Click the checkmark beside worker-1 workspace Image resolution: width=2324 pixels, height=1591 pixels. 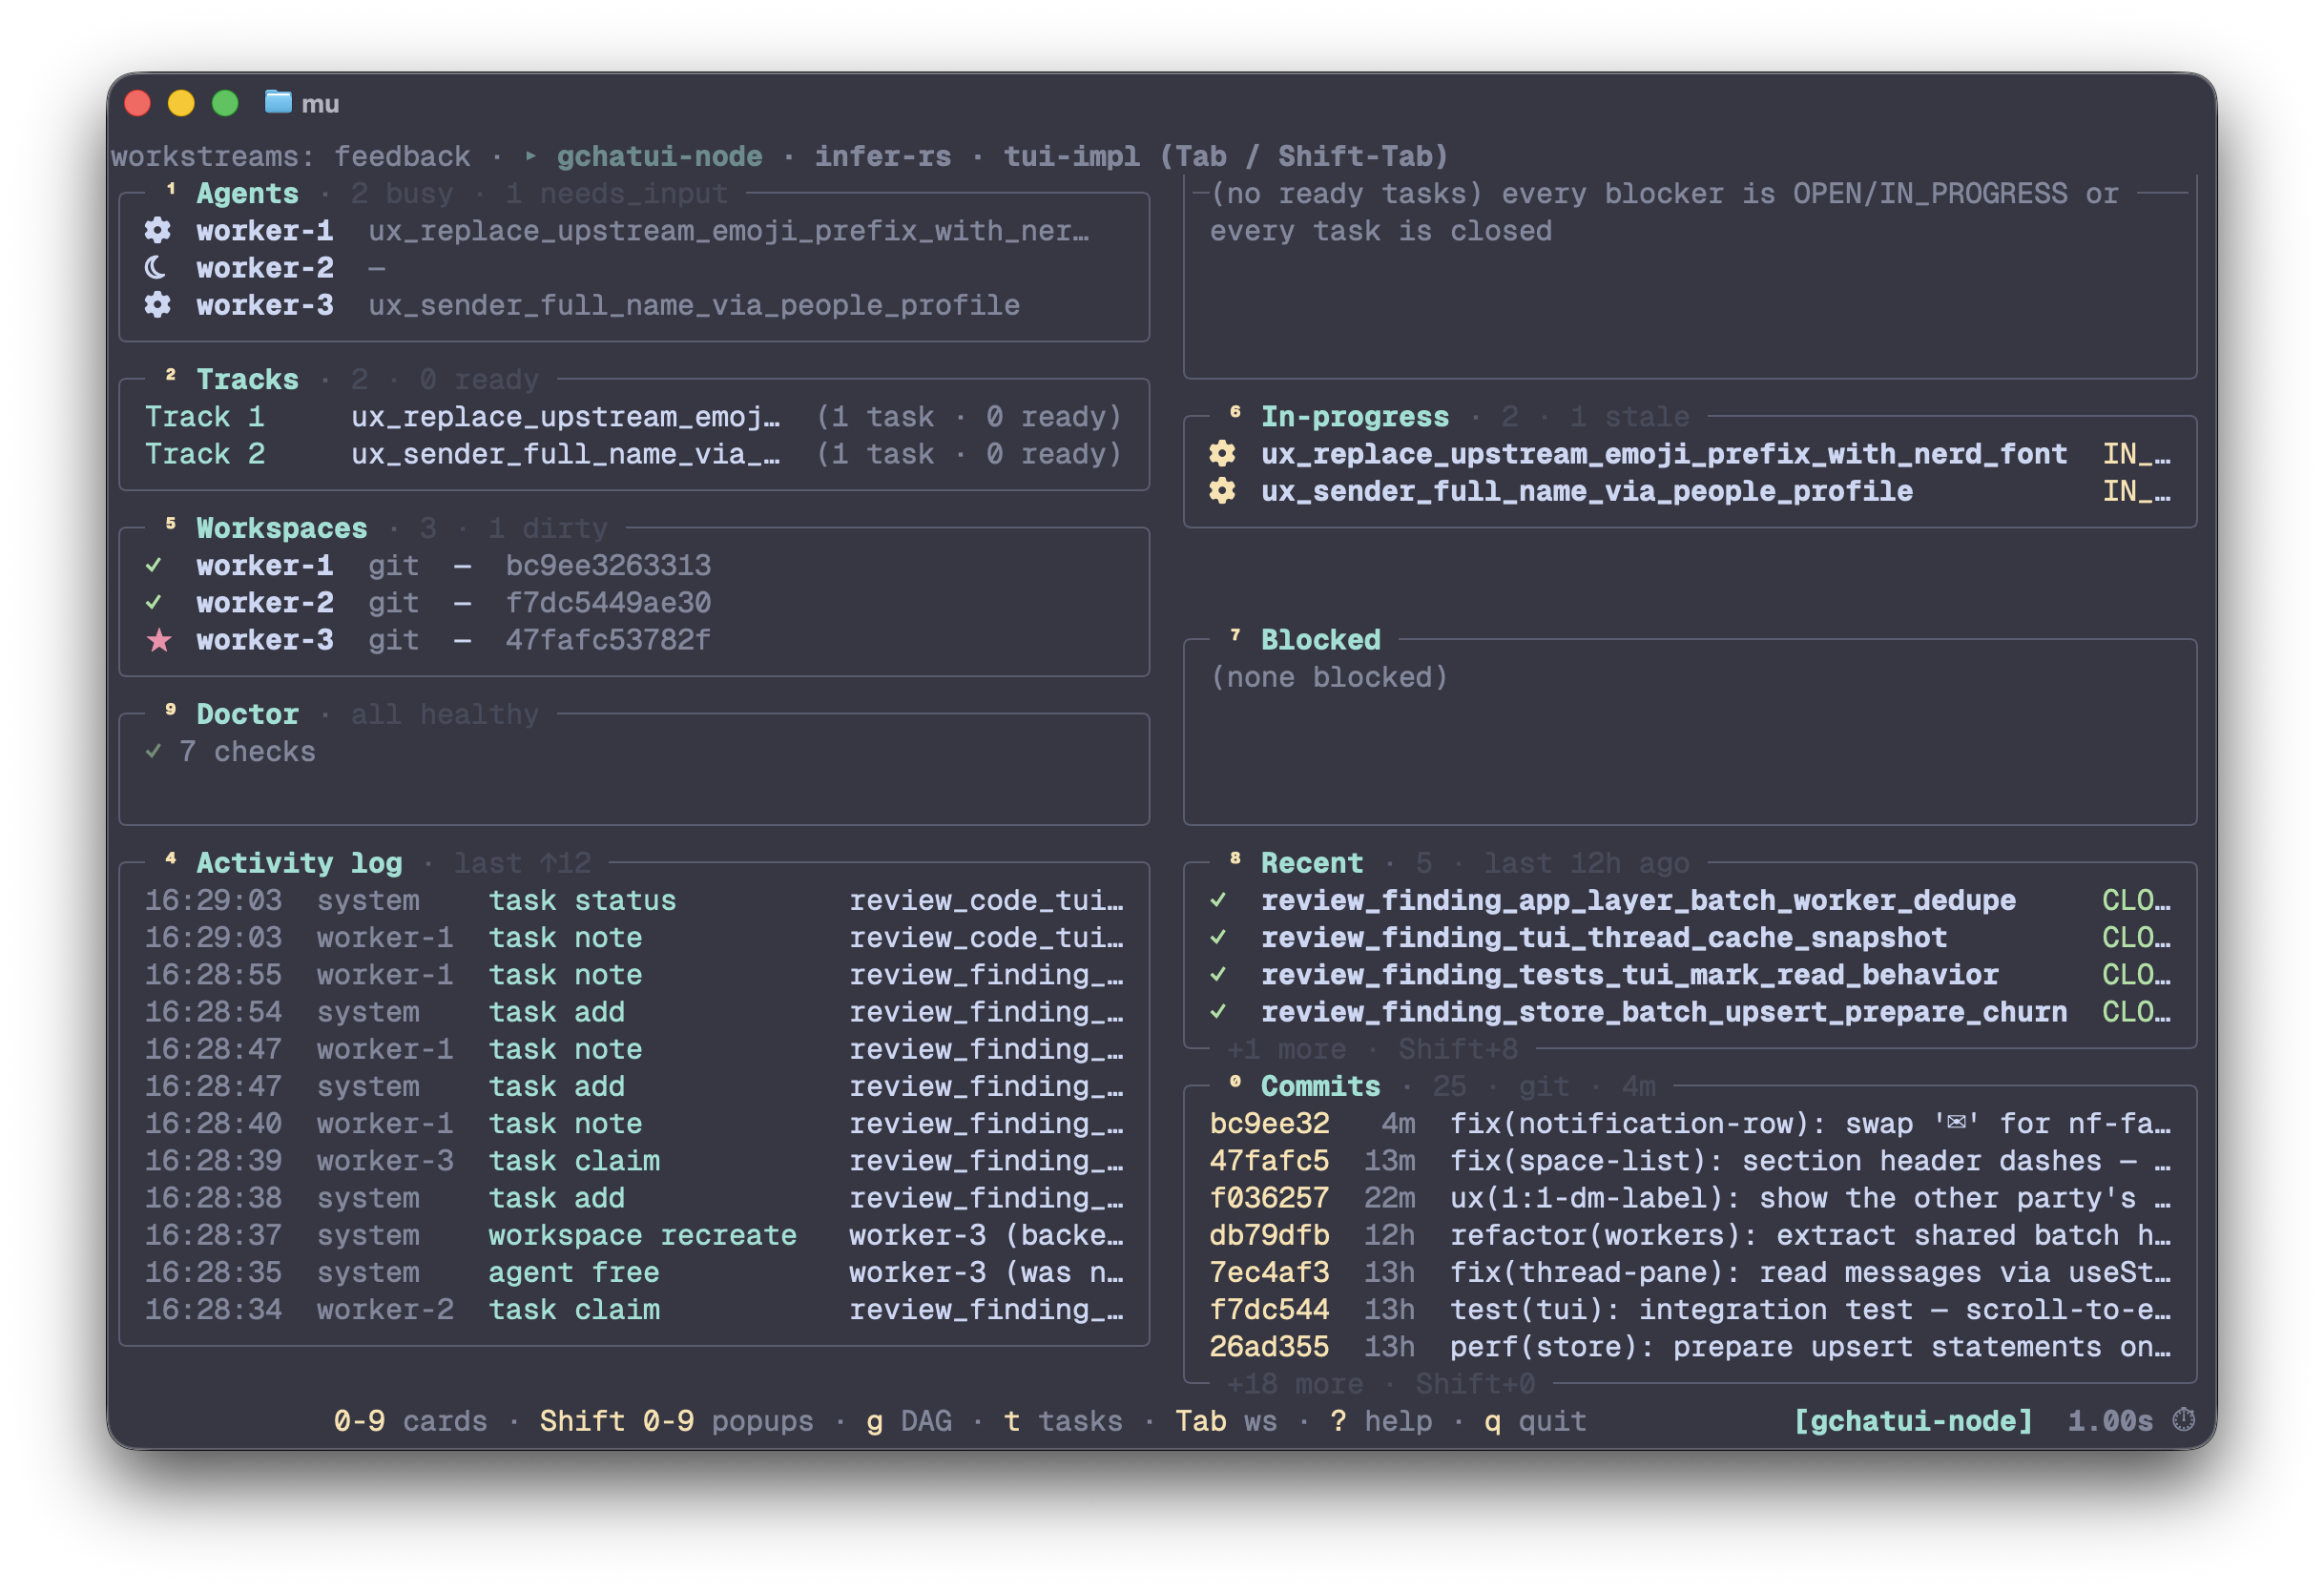(153, 566)
